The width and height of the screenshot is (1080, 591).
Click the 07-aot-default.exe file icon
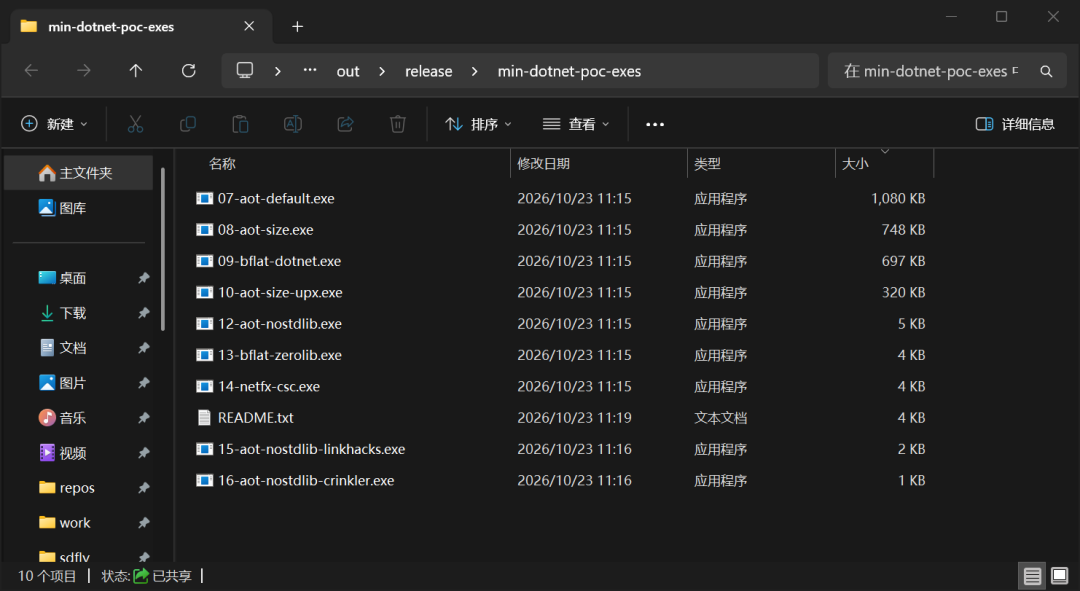click(205, 198)
